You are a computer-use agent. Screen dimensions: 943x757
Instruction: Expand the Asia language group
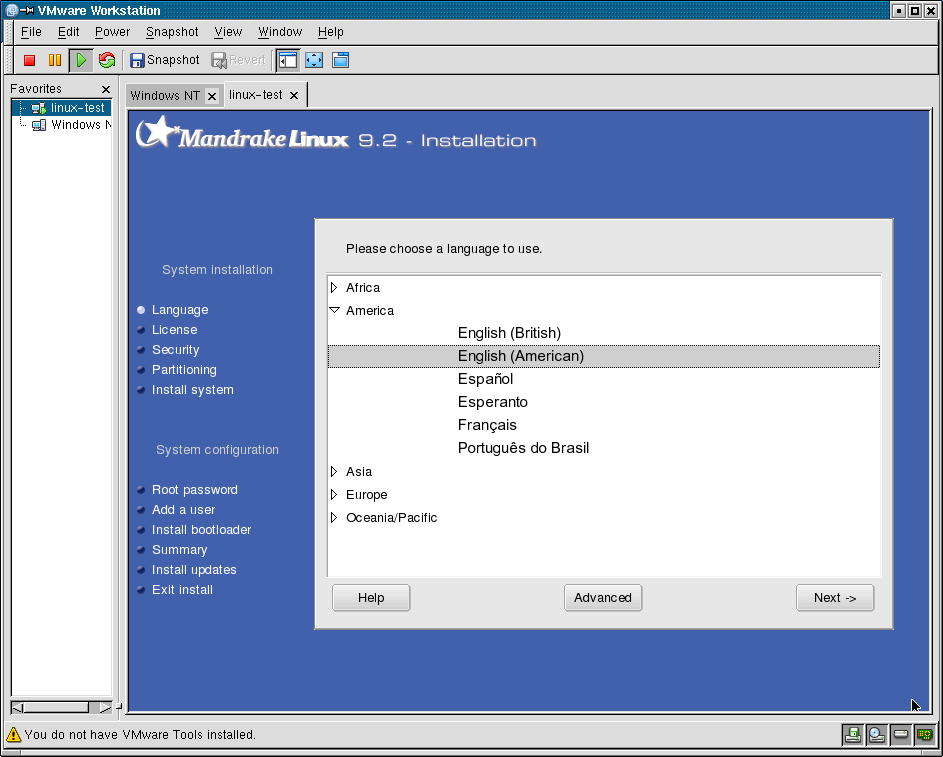click(334, 471)
